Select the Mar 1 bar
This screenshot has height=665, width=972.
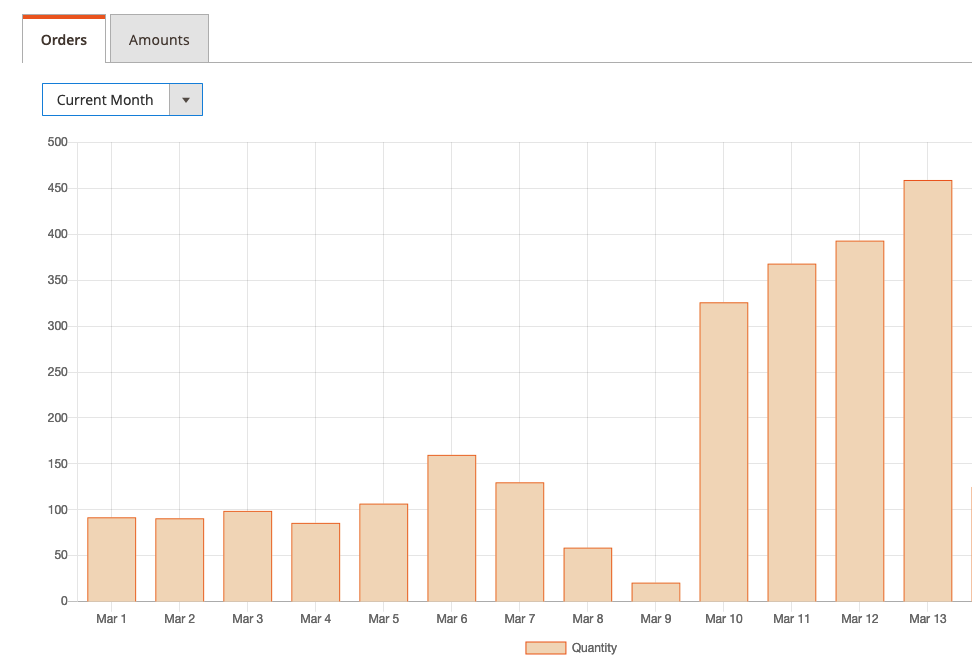(111, 560)
